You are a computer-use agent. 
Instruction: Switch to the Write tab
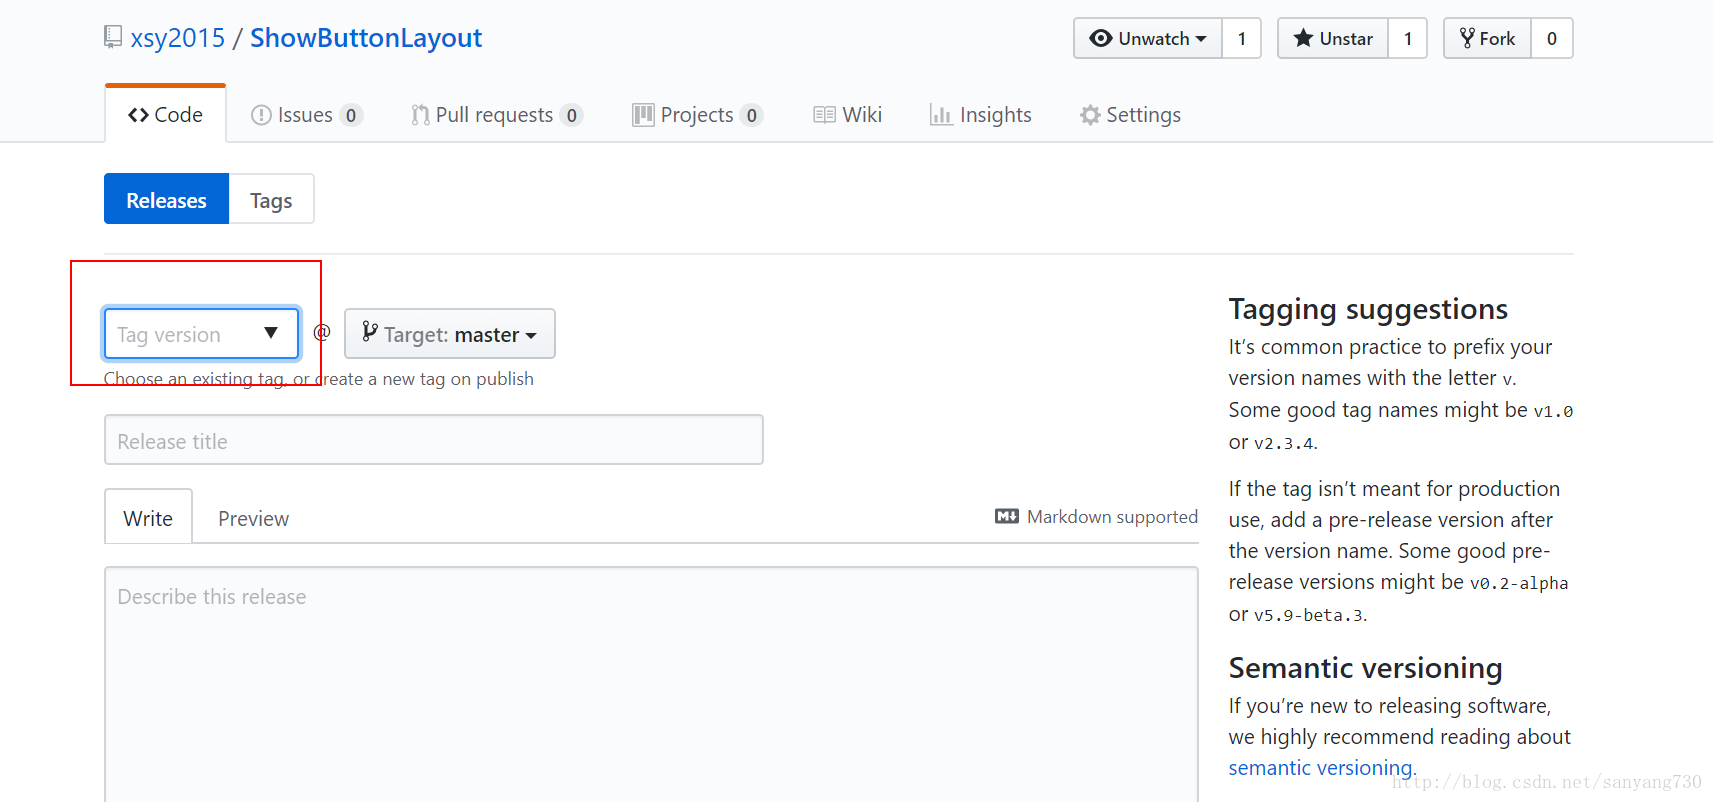(x=148, y=518)
